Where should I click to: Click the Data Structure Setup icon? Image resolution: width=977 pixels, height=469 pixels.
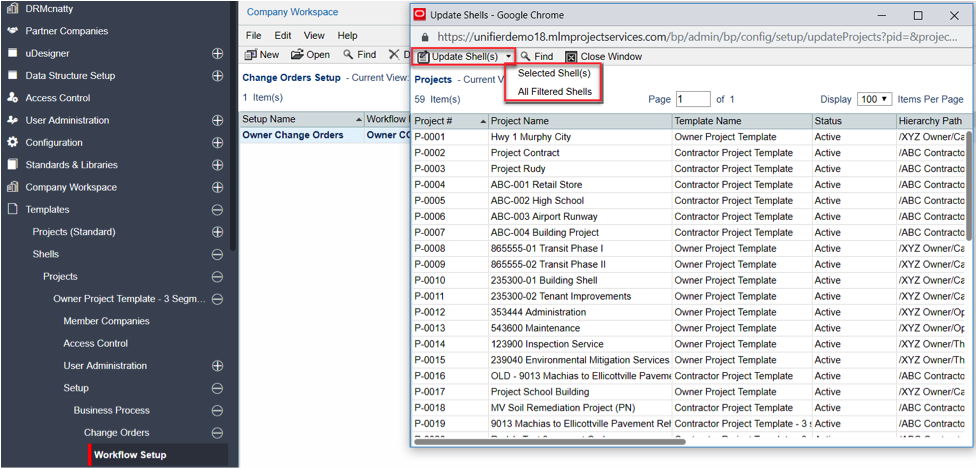(x=12, y=75)
